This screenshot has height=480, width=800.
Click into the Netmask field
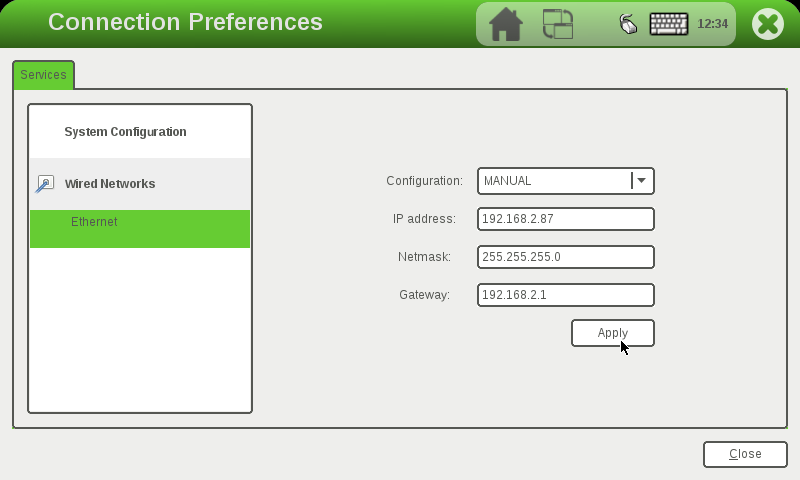[565, 257]
